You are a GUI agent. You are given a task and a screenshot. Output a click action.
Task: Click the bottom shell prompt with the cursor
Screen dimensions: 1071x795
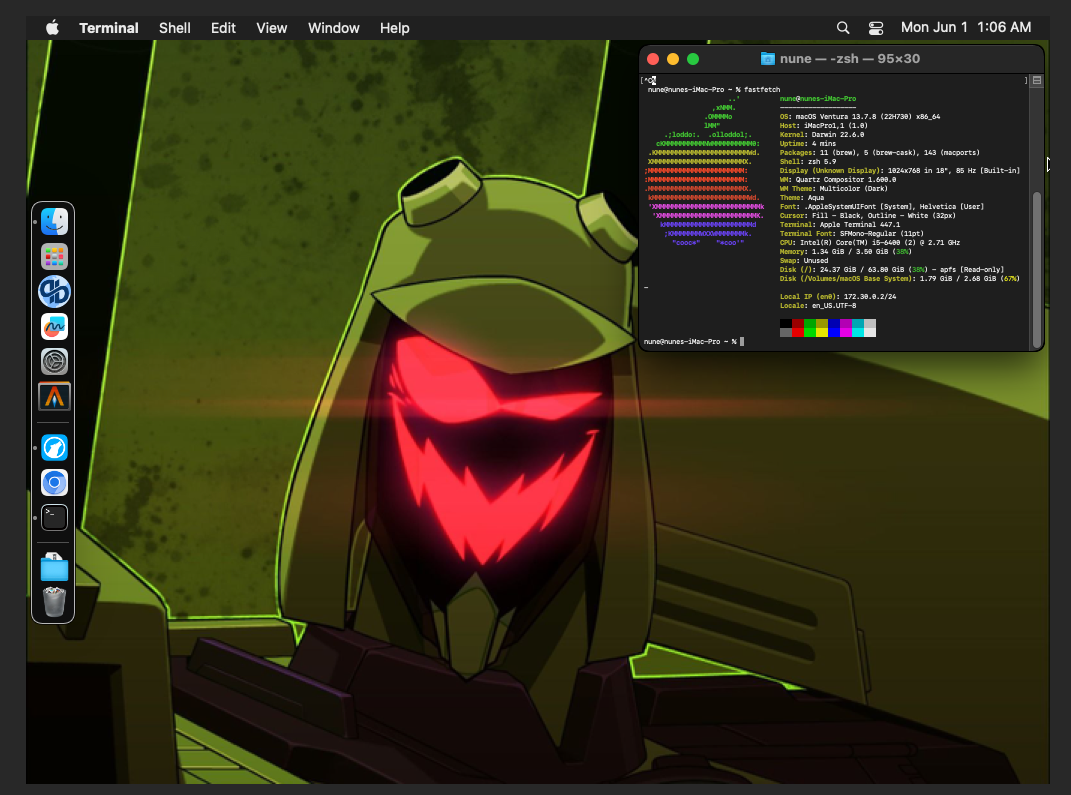[x=693, y=341]
